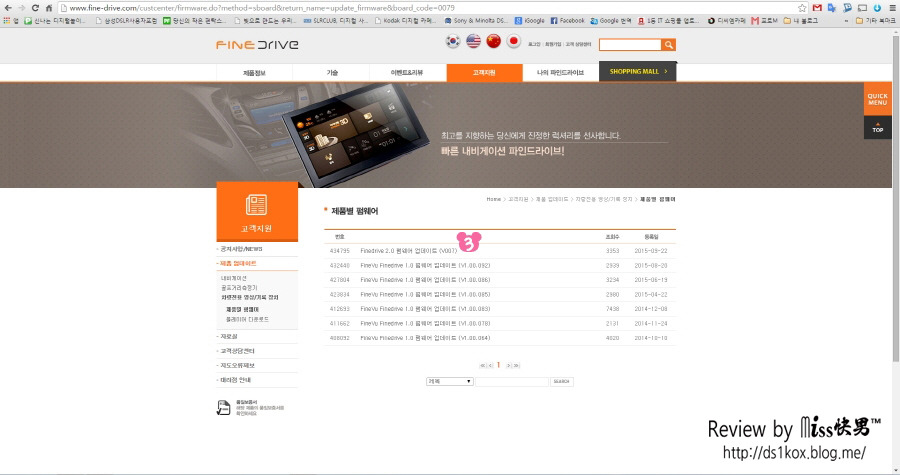Open Finedrive 1.0 firmware V1.00.064 post
This screenshot has width=900, height=475.
pos(425,338)
